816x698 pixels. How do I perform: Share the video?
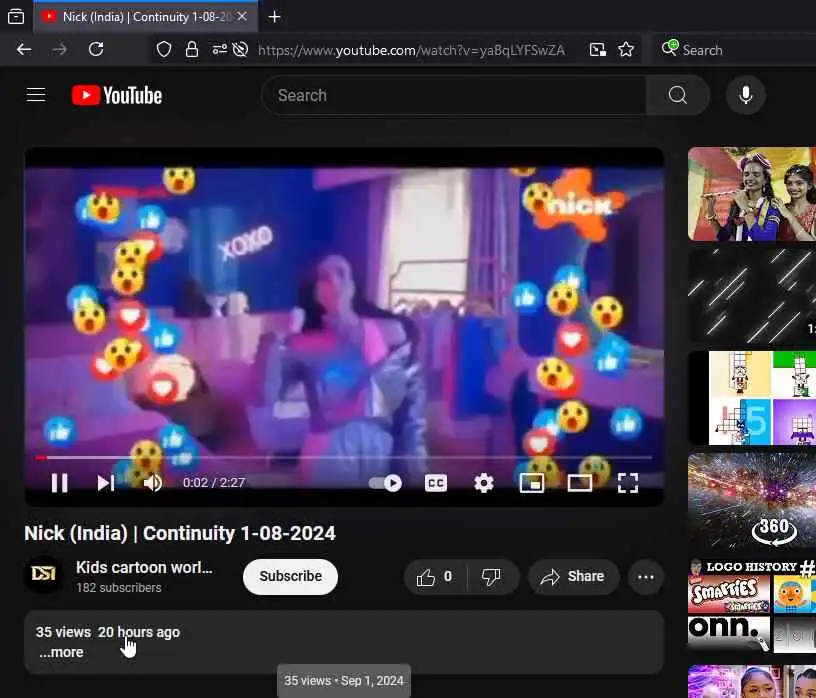click(573, 577)
